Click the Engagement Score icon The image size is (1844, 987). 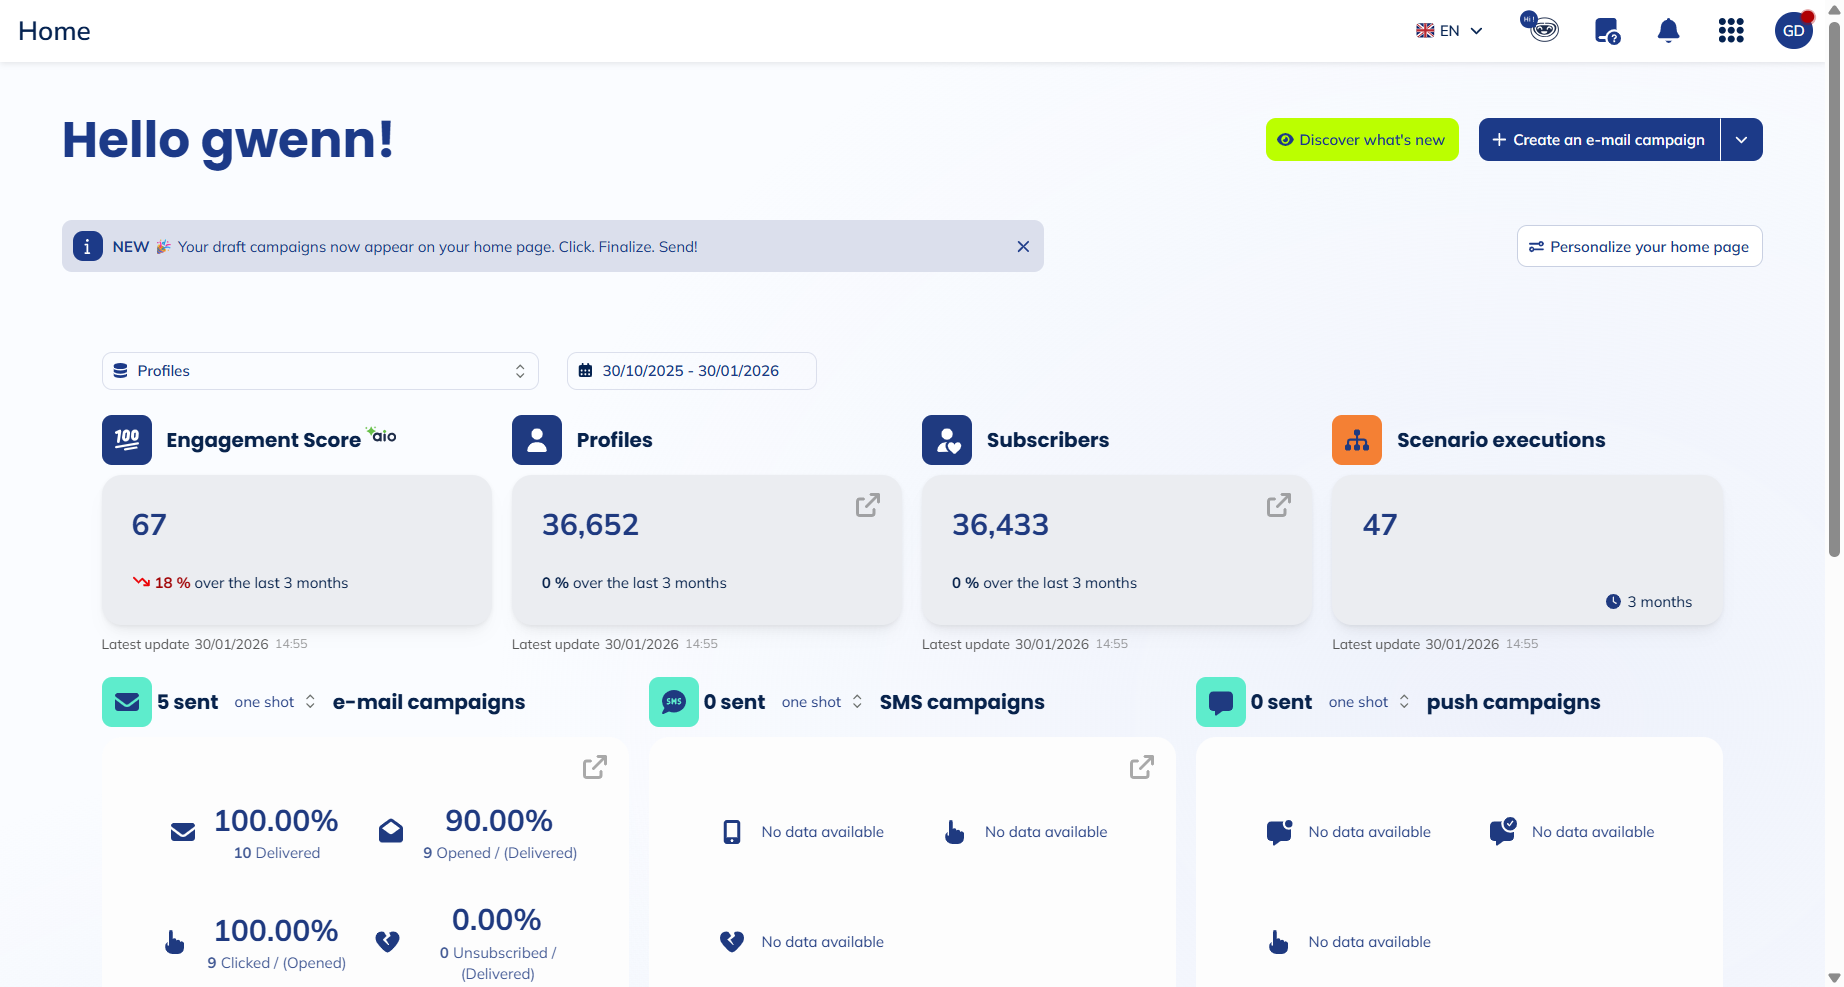point(127,440)
